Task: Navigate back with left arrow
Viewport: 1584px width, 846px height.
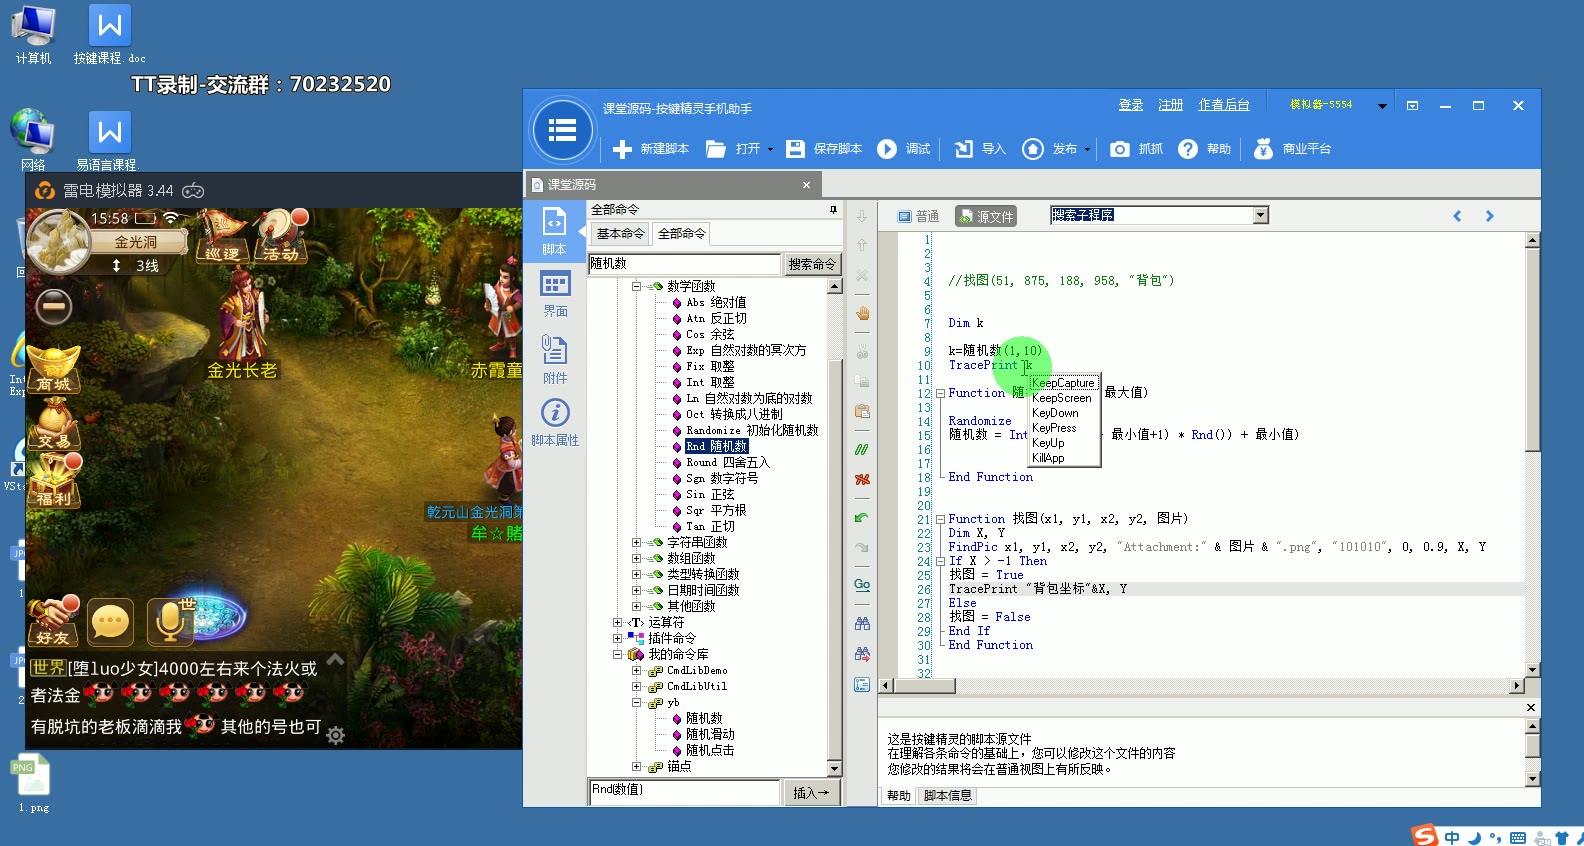Action: [1457, 216]
